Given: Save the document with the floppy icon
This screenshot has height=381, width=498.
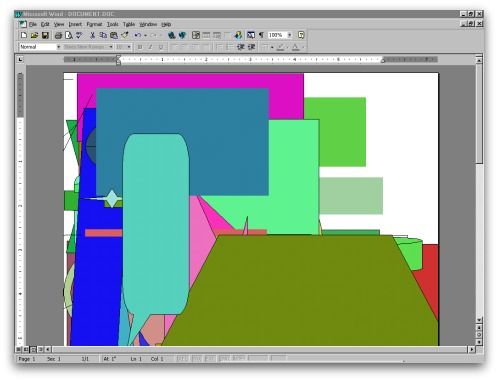Looking at the screenshot, I should tap(45, 35).
